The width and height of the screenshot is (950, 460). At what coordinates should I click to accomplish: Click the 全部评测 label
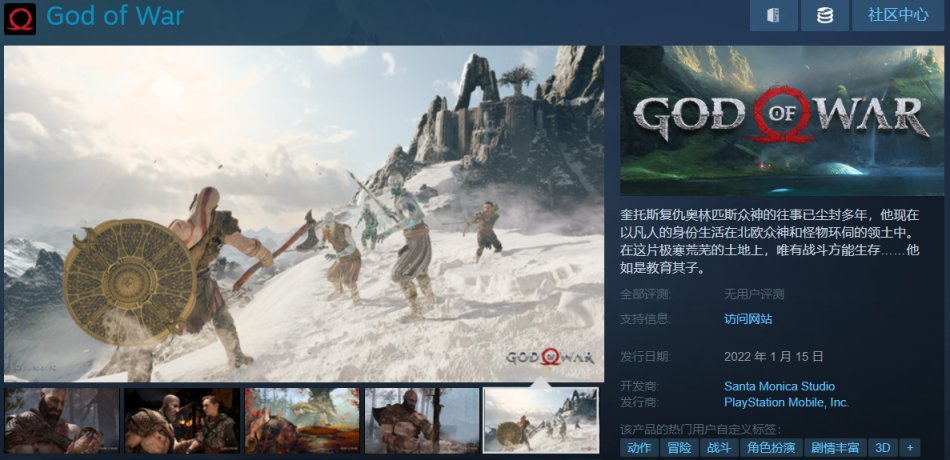point(645,295)
